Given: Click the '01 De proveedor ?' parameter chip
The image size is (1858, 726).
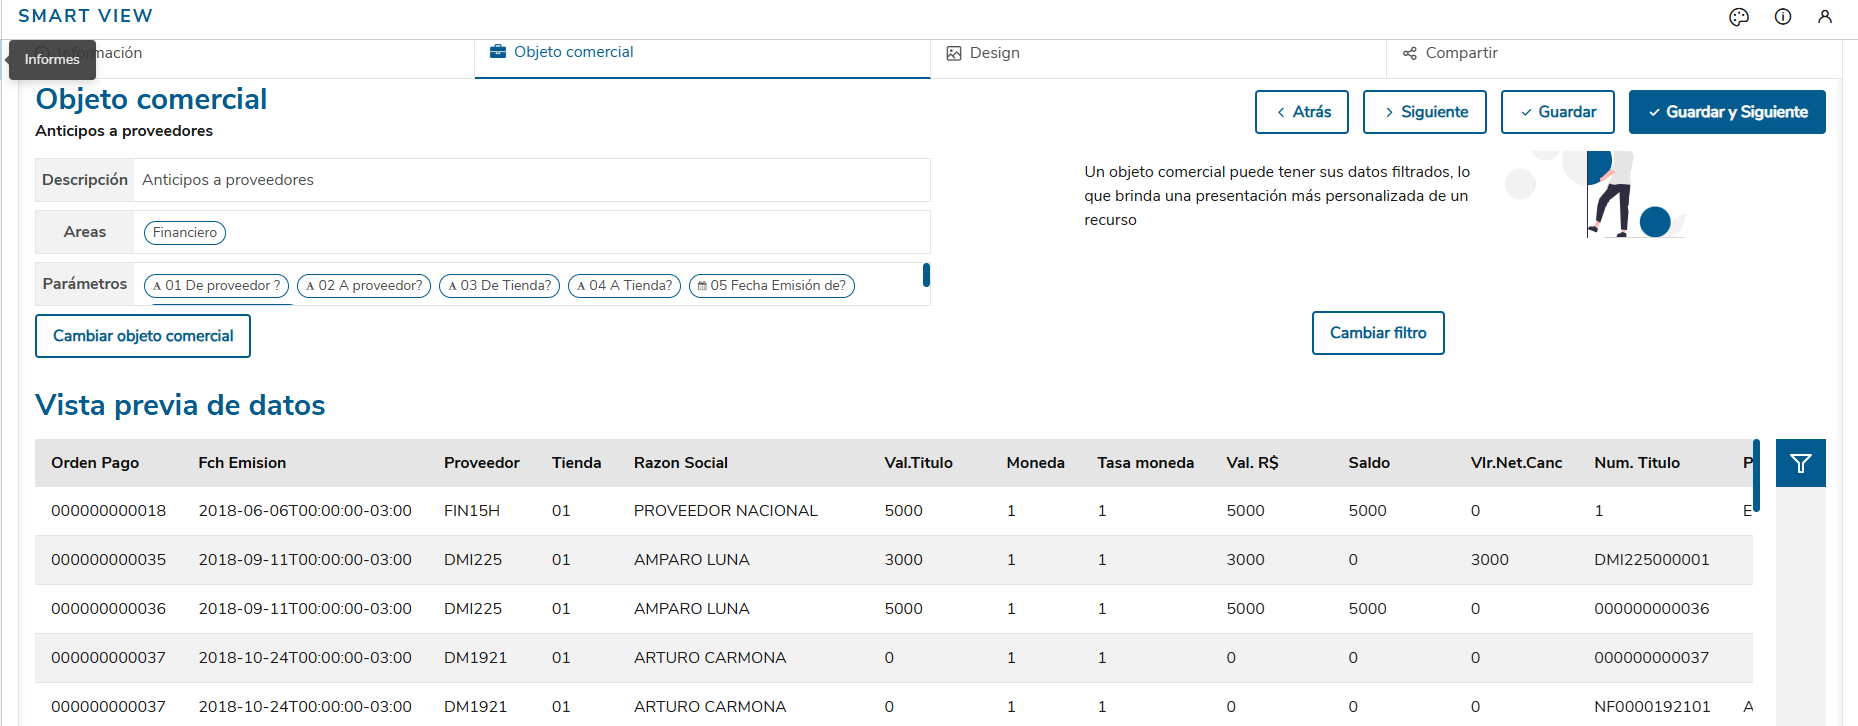Looking at the screenshot, I should [217, 286].
